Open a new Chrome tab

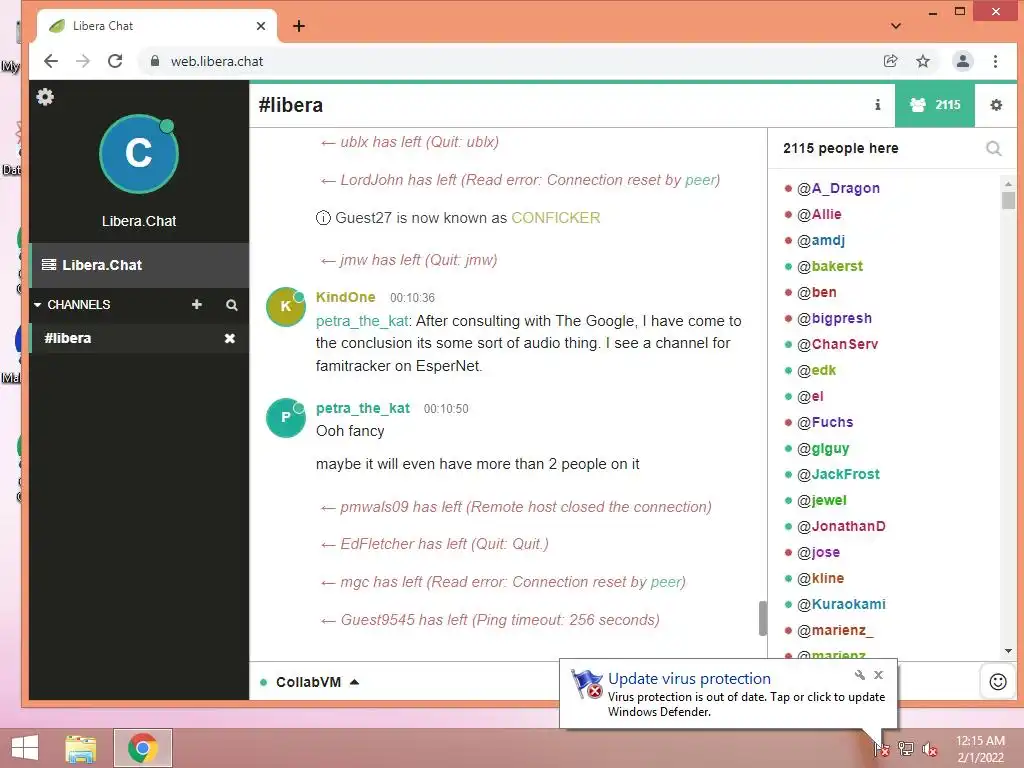tap(298, 25)
